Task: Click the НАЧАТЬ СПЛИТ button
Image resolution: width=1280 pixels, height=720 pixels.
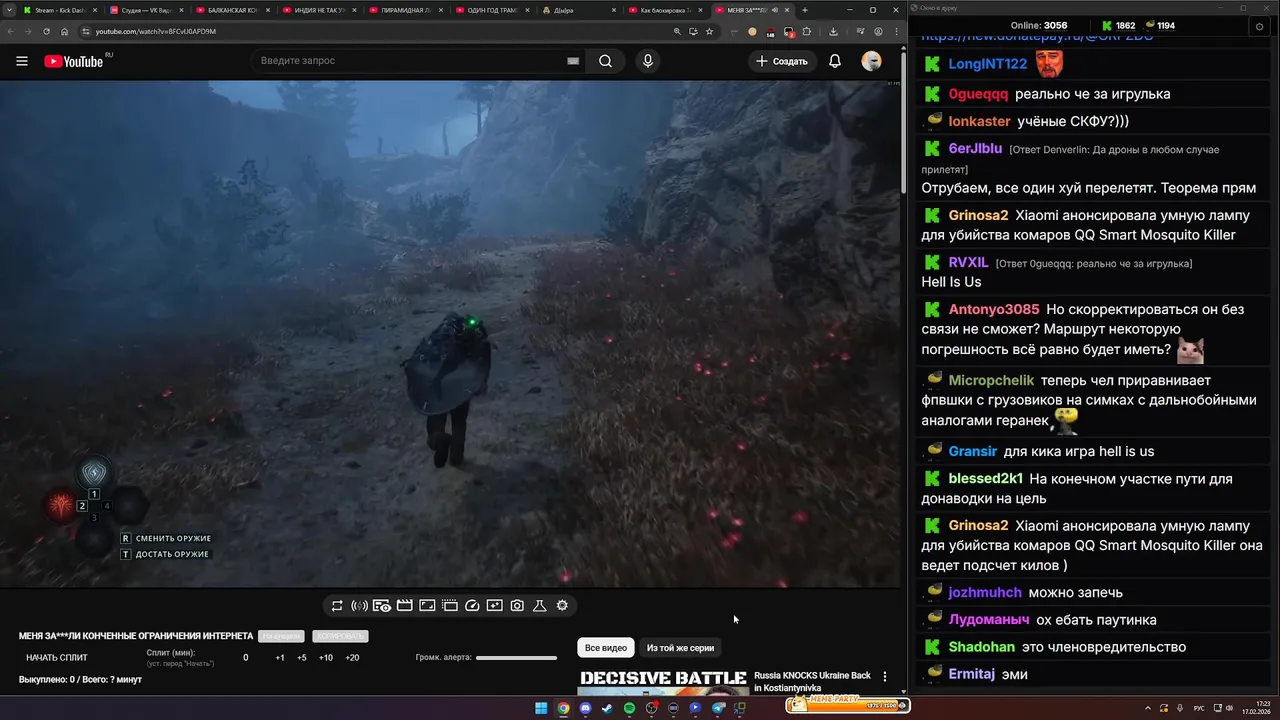Action: (x=57, y=658)
